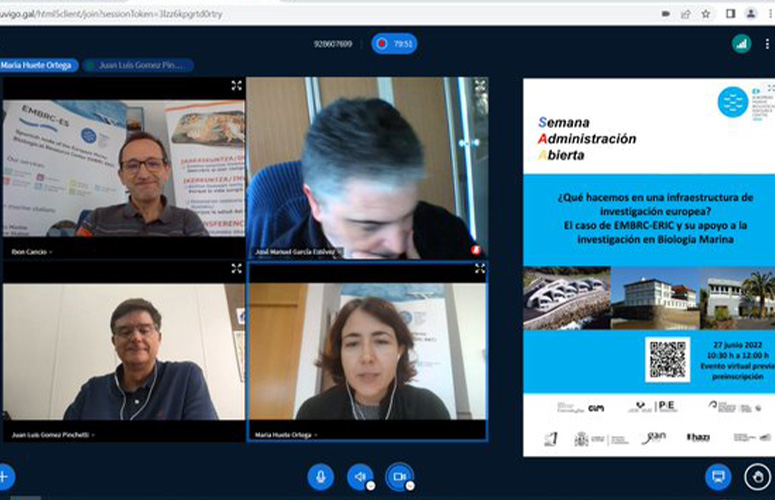
Task: Fullscreen José Manuel García Estévez's video
Action: [480, 86]
